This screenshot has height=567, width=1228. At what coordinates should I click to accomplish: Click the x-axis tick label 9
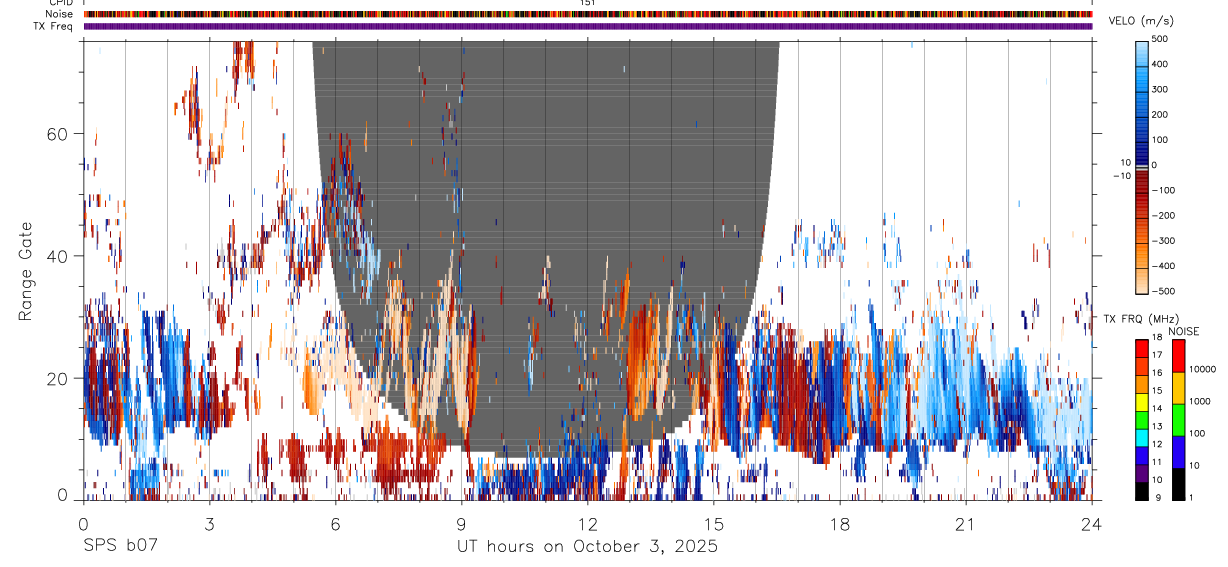(x=461, y=523)
